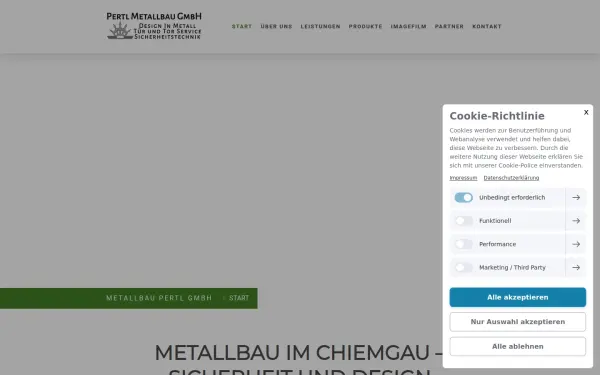Image resolution: width=600 pixels, height=375 pixels.
Task: Click the Cookie-Richtlinie heading
Action: click(497, 116)
